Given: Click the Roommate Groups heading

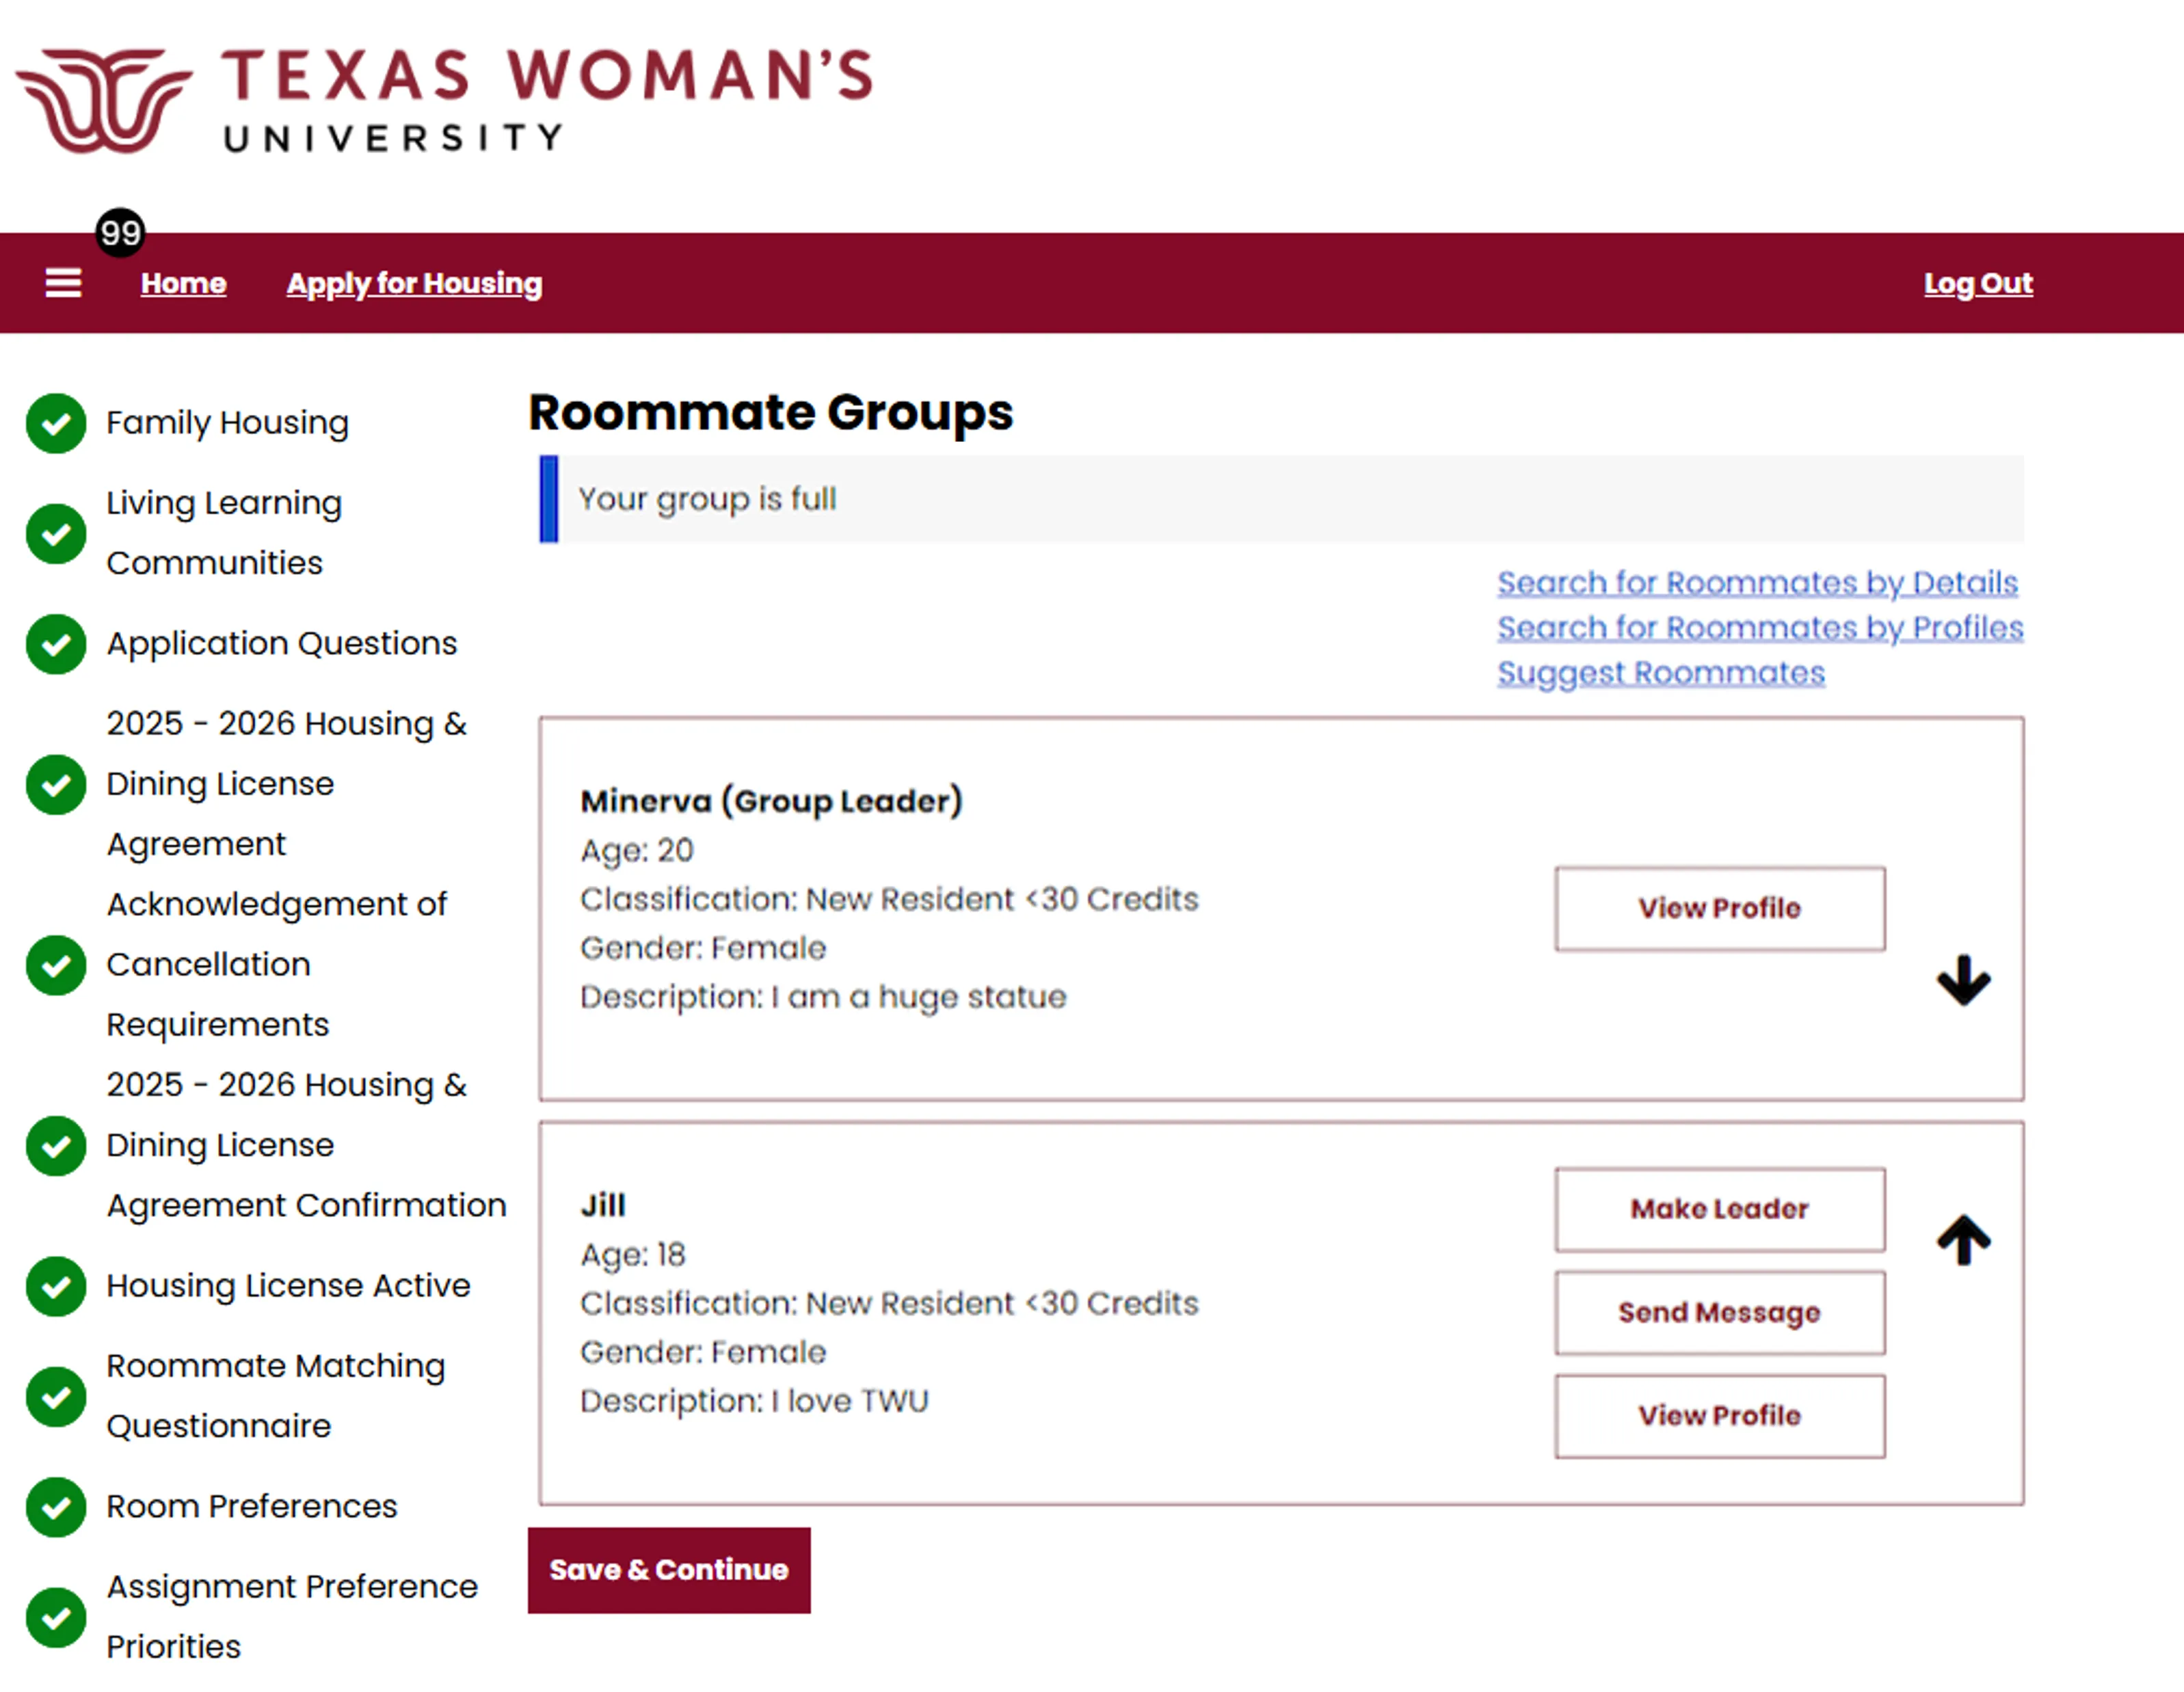Looking at the screenshot, I should [770, 412].
